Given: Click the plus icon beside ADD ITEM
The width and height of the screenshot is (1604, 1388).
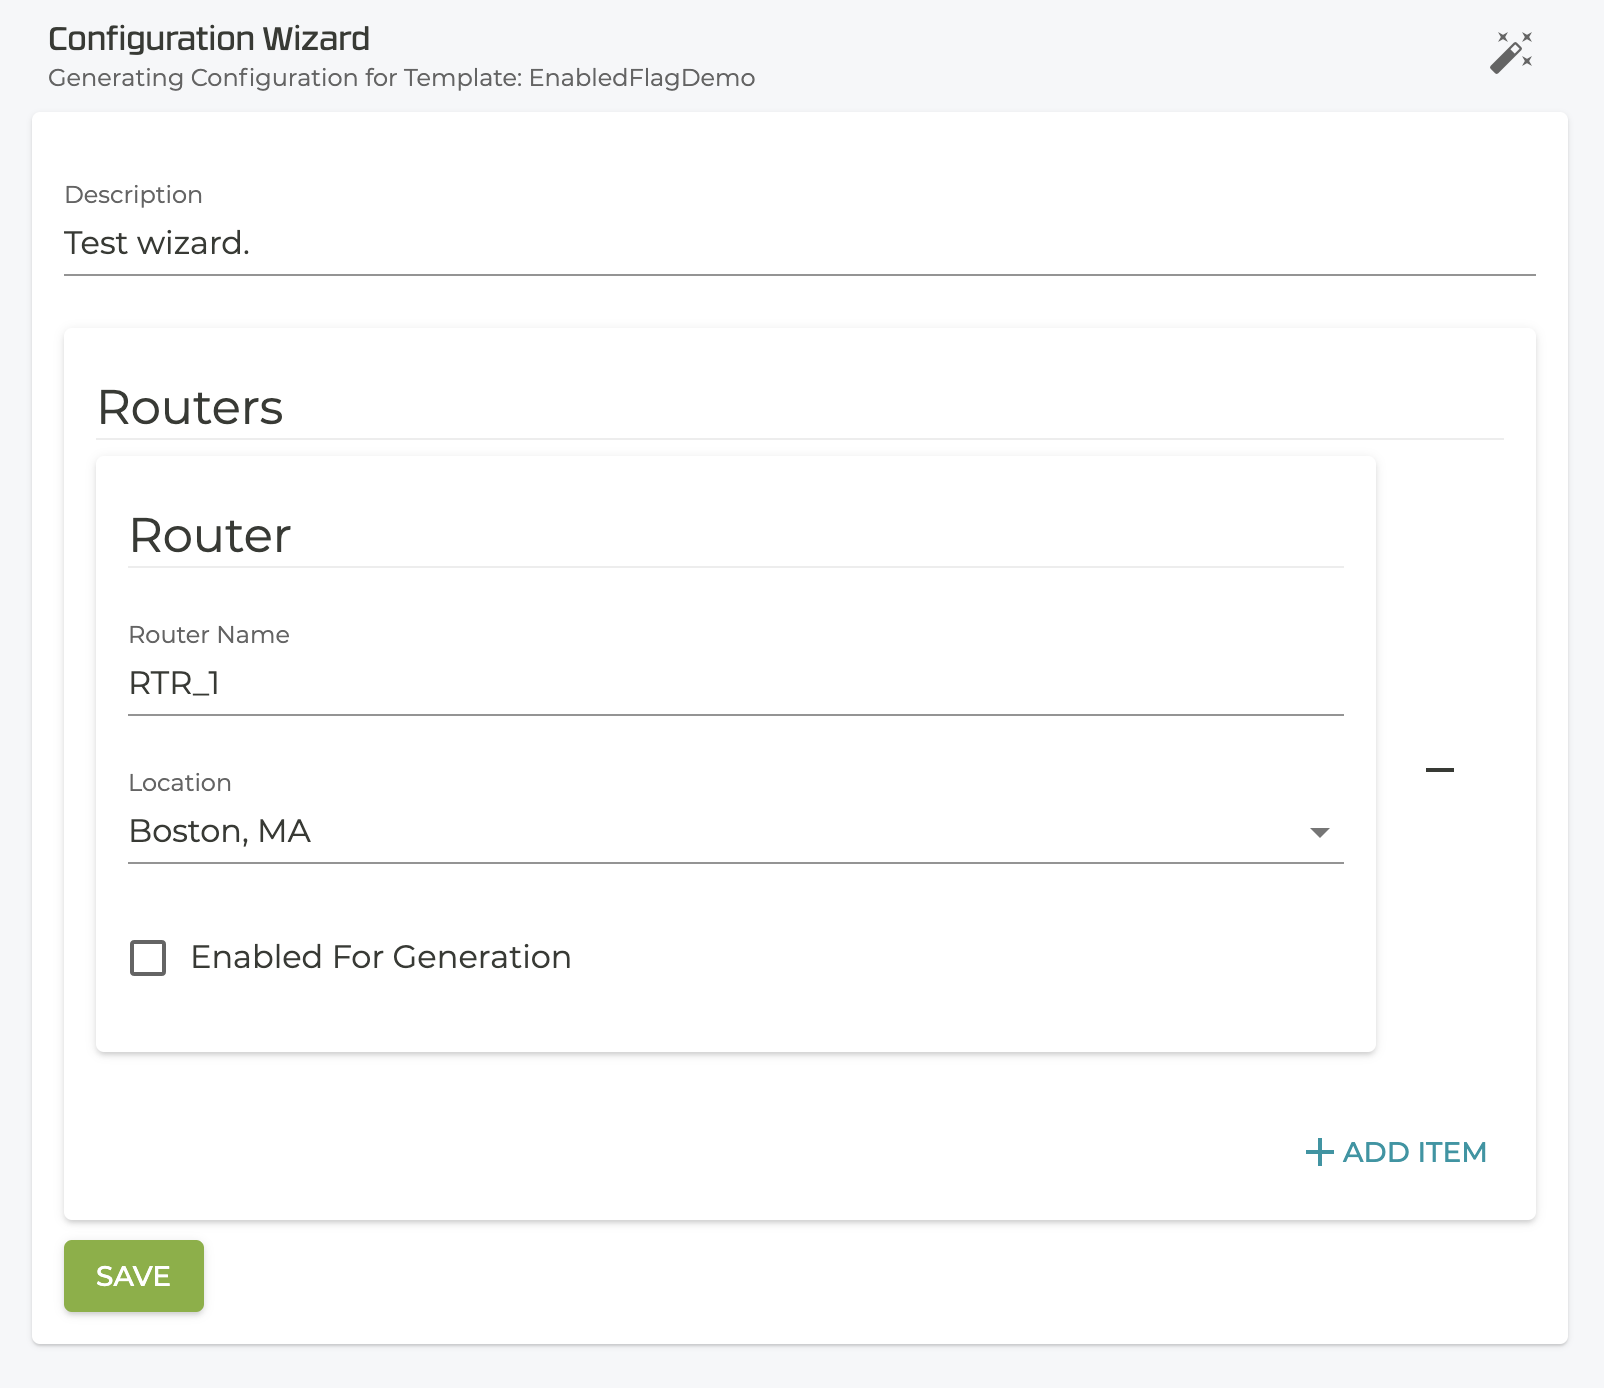Looking at the screenshot, I should (x=1319, y=1152).
